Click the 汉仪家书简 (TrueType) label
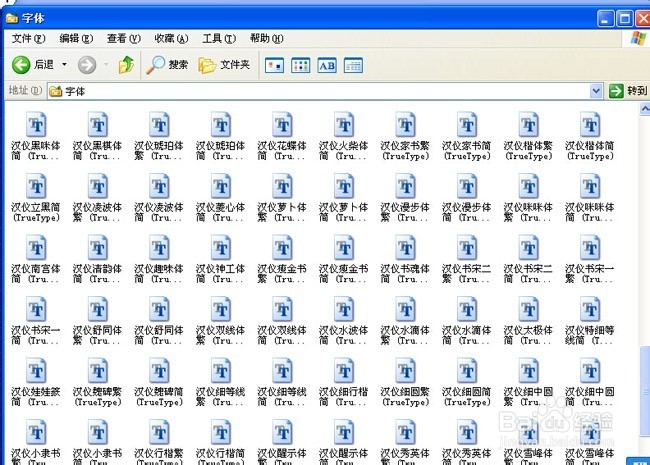 (x=467, y=151)
